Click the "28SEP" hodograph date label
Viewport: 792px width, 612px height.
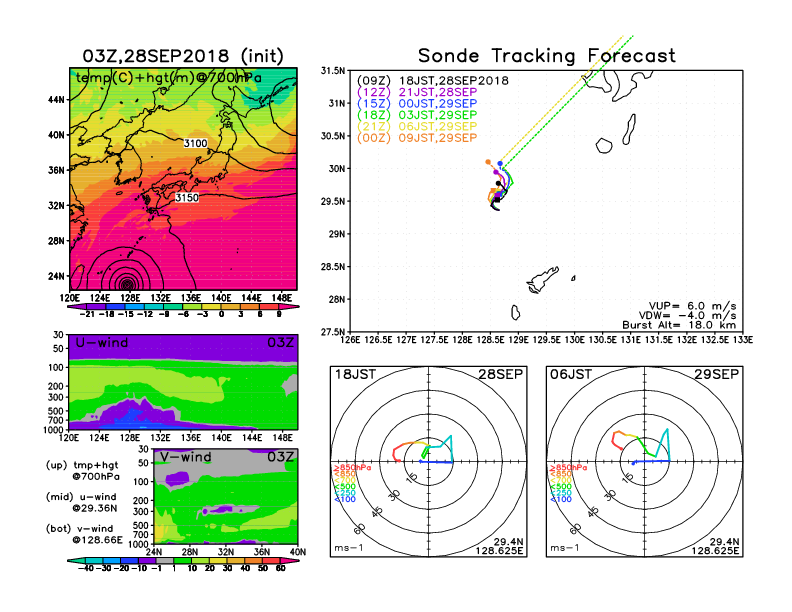(x=501, y=375)
